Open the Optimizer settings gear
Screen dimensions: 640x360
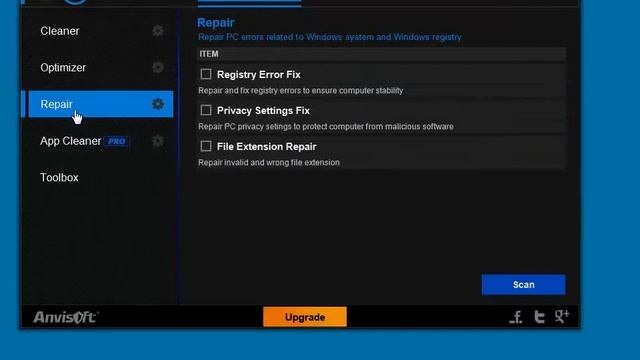[x=158, y=67]
